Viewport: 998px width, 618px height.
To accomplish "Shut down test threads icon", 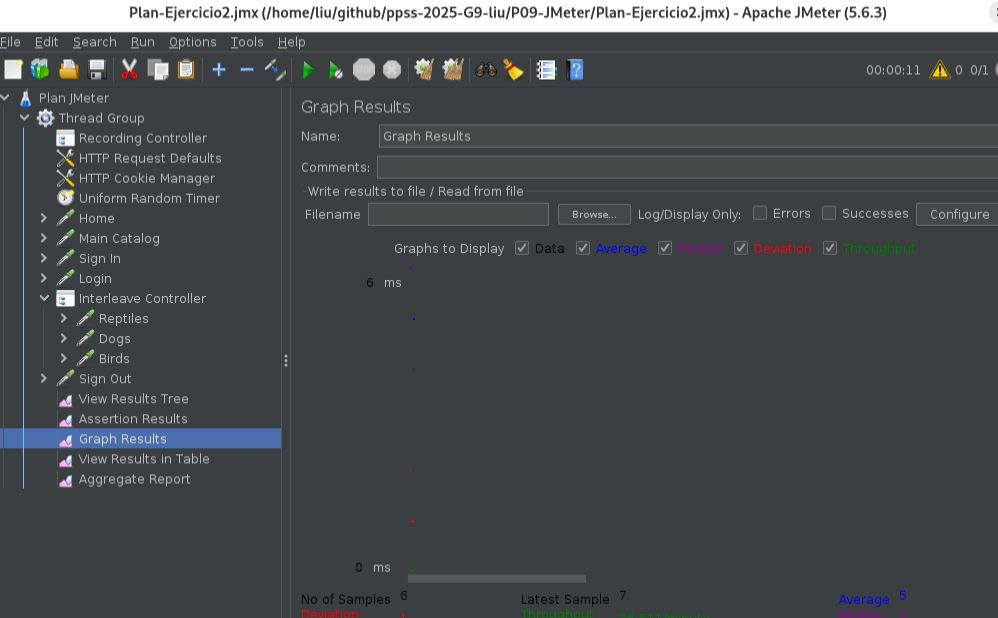I will point(392,69).
